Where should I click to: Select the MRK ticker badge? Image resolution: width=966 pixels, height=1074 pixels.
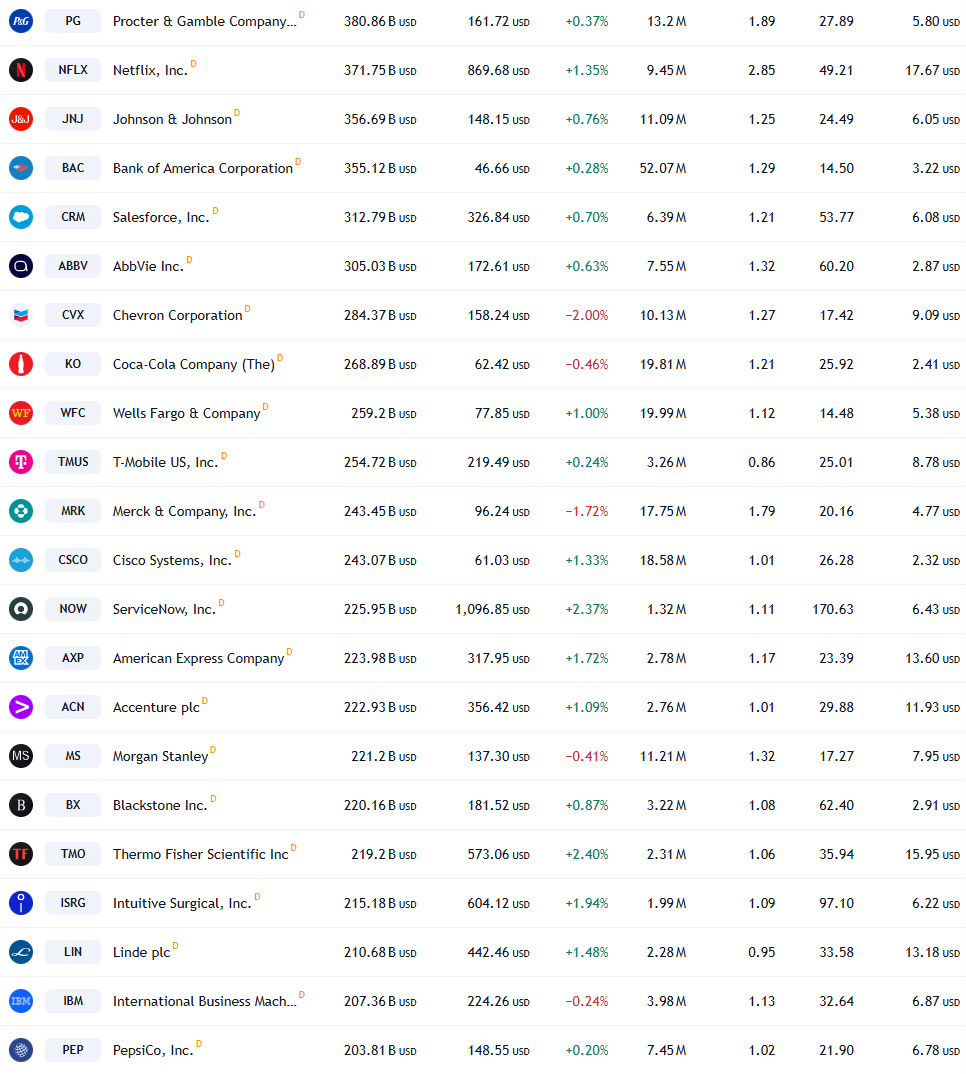(73, 511)
